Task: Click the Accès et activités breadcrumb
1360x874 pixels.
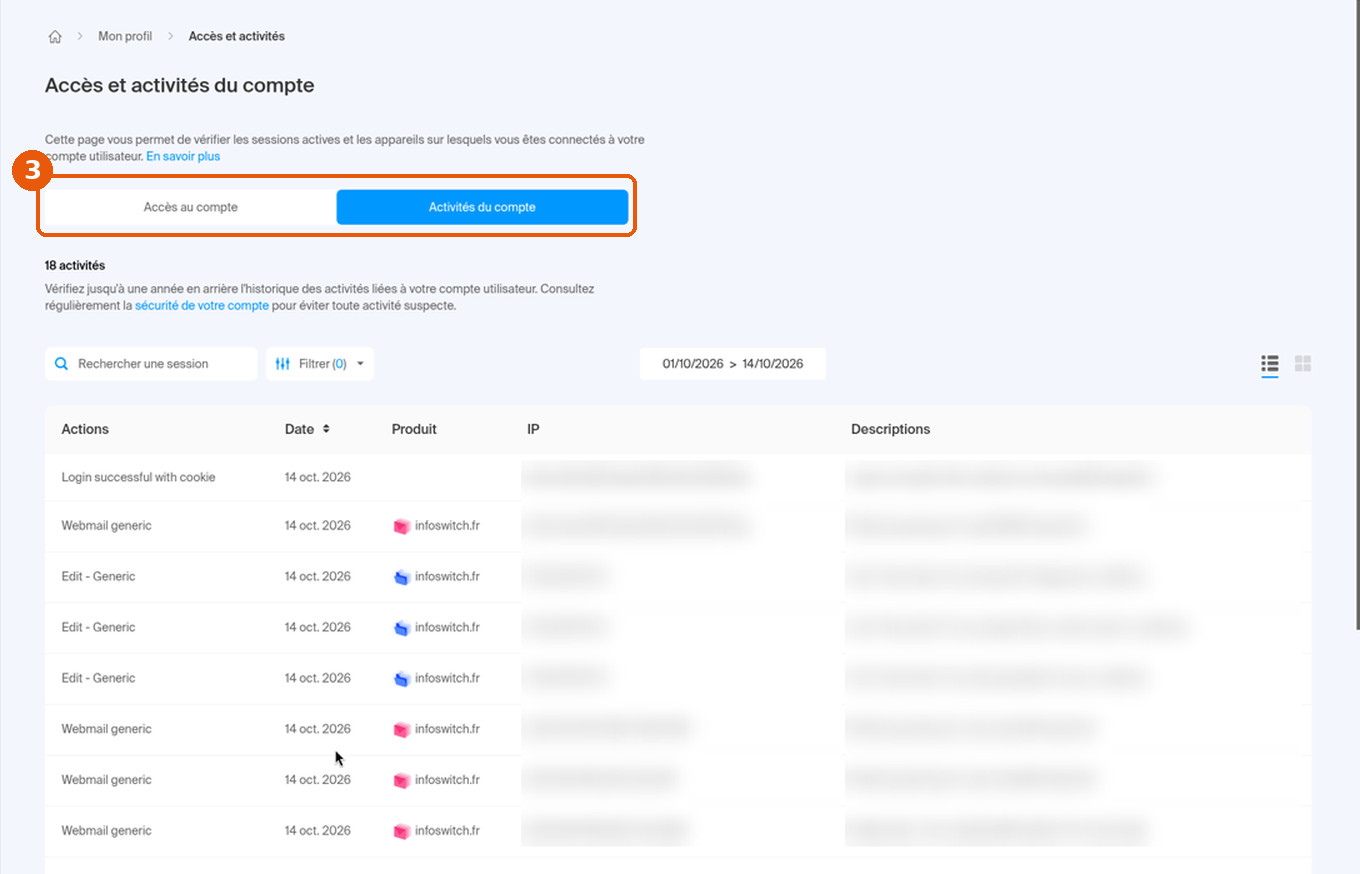Action: point(237,36)
